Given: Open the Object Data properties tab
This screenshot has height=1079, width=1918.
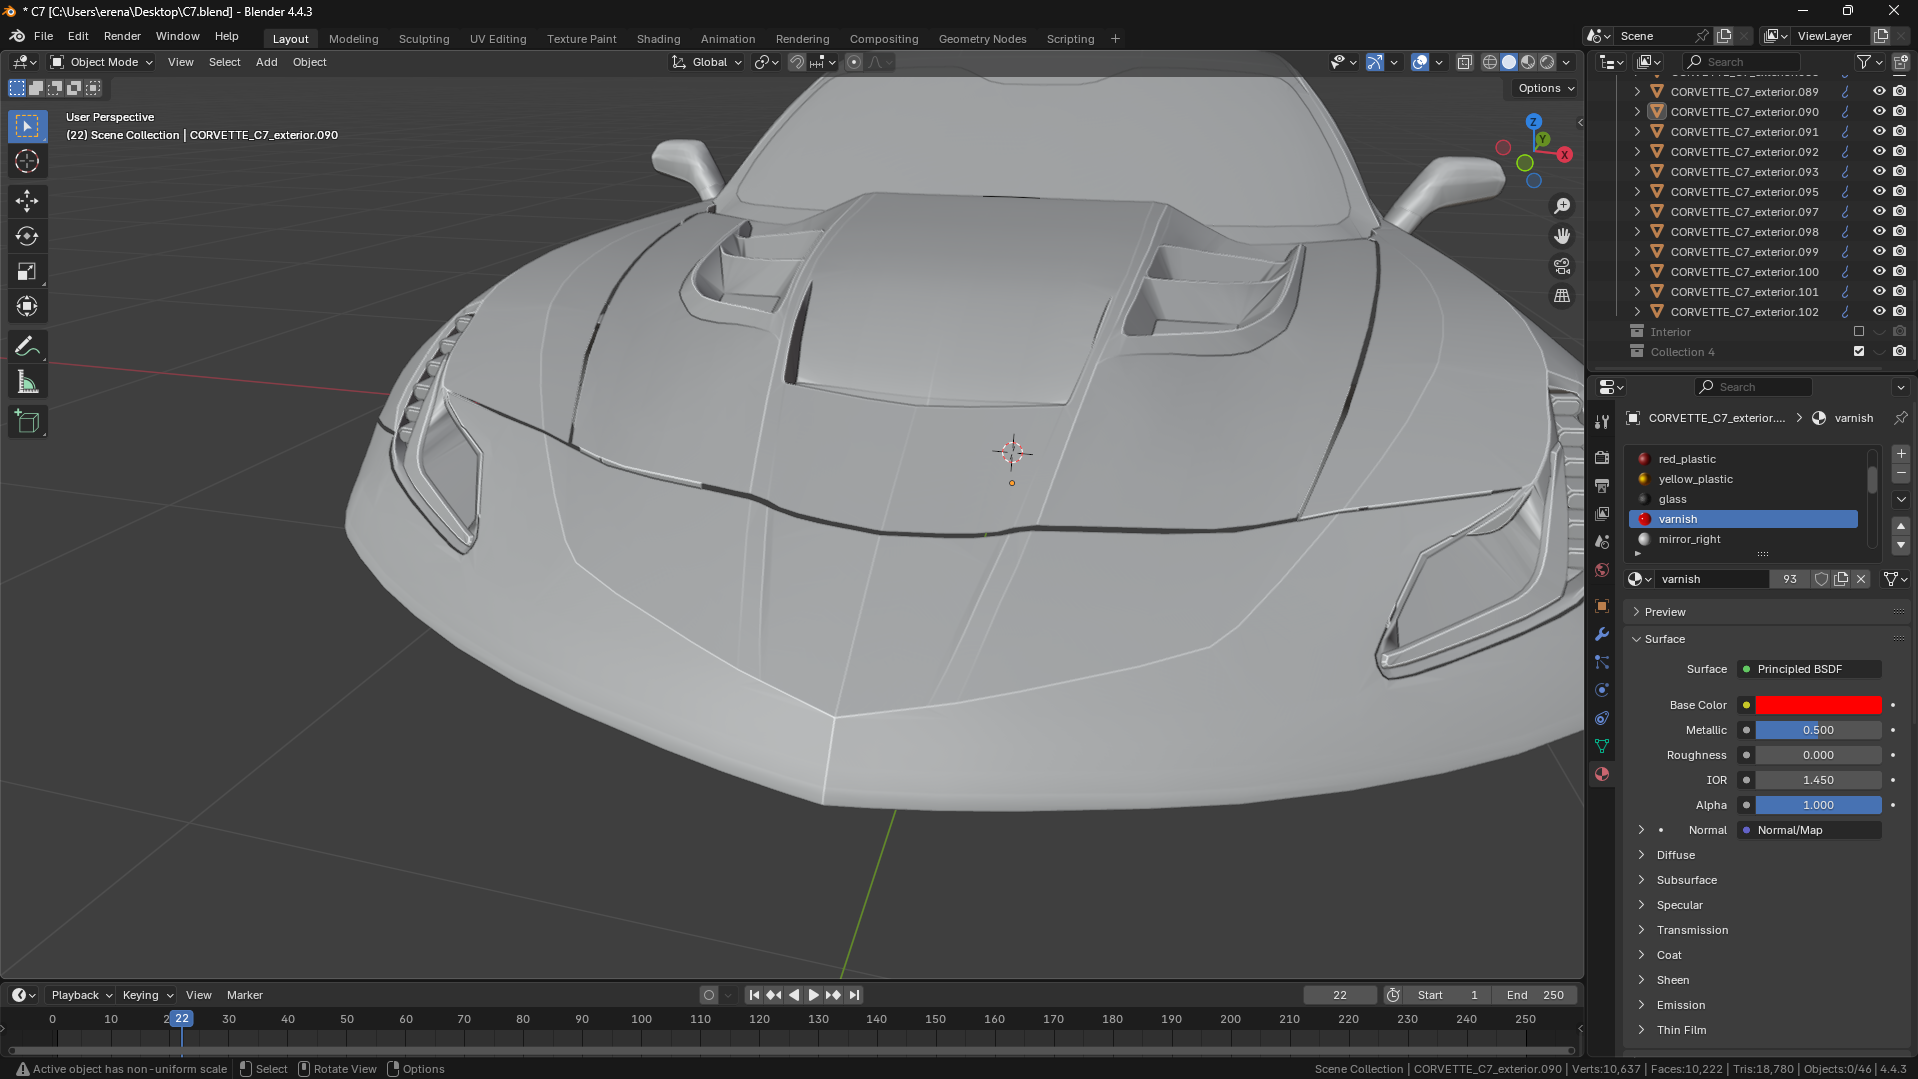Looking at the screenshot, I should 1602,746.
